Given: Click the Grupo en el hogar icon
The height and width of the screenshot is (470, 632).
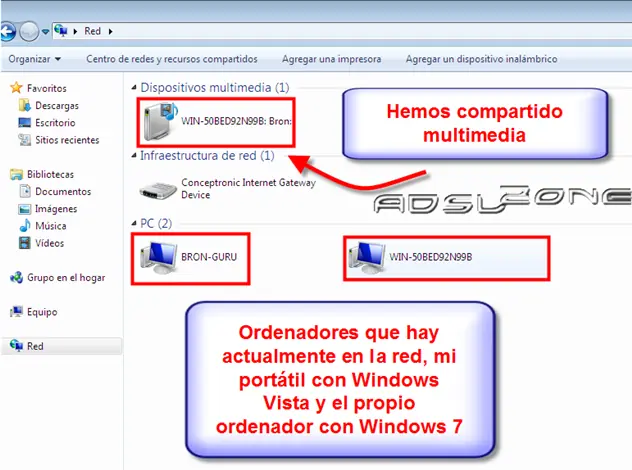Looking at the screenshot, I should [x=17, y=277].
